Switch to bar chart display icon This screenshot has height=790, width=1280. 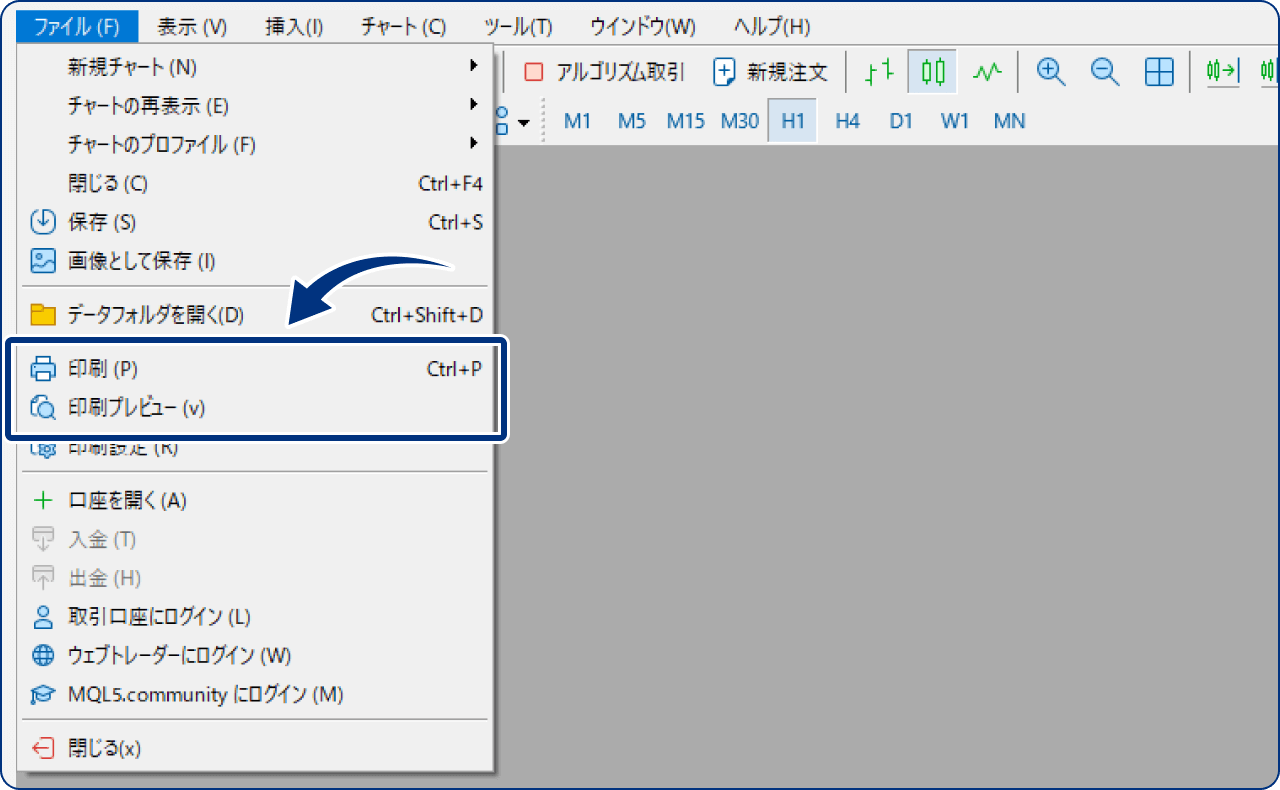[879, 72]
